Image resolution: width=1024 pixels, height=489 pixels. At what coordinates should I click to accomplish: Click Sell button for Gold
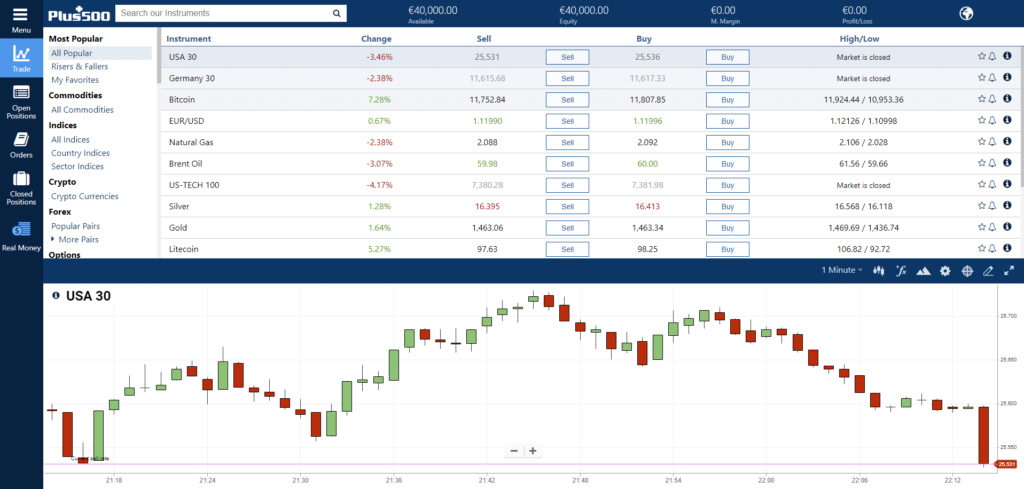(568, 228)
